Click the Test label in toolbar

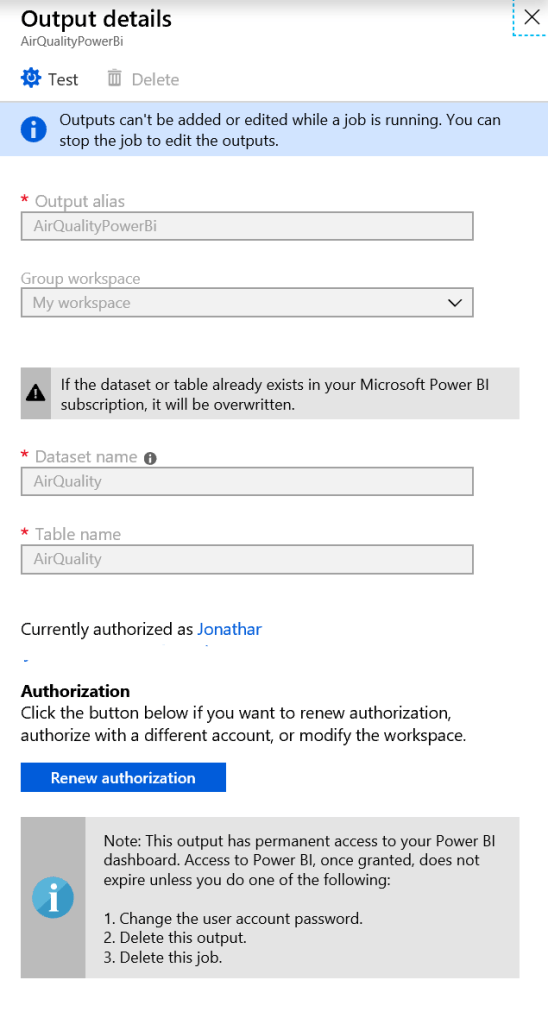[x=63, y=79]
